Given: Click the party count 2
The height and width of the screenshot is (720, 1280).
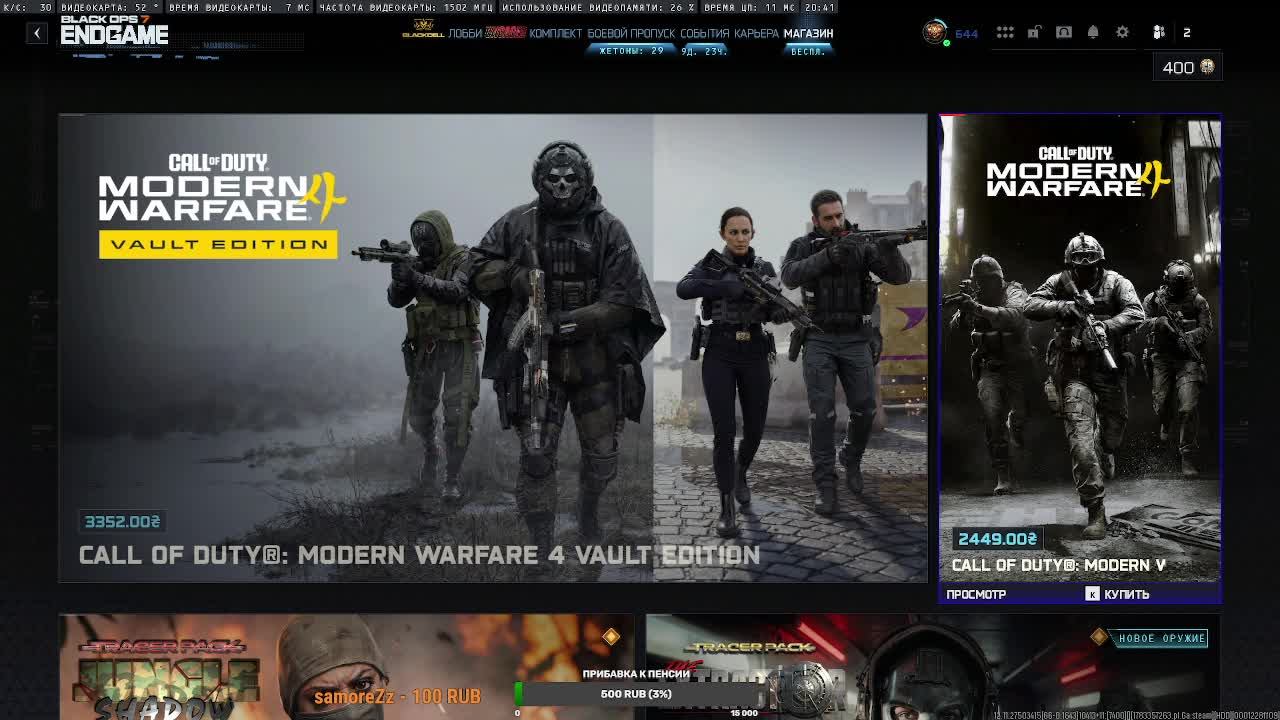Looking at the screenshot, I should (x=1187, y=33).
